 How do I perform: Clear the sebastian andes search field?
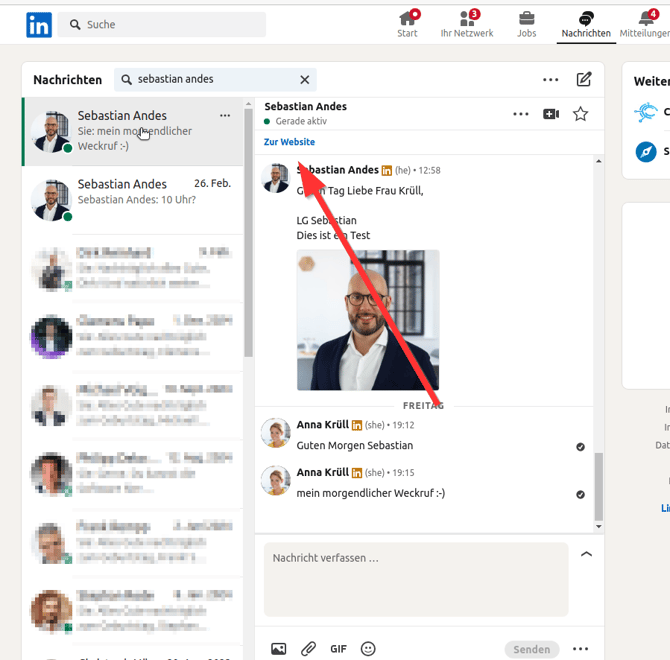coord(305,80)
